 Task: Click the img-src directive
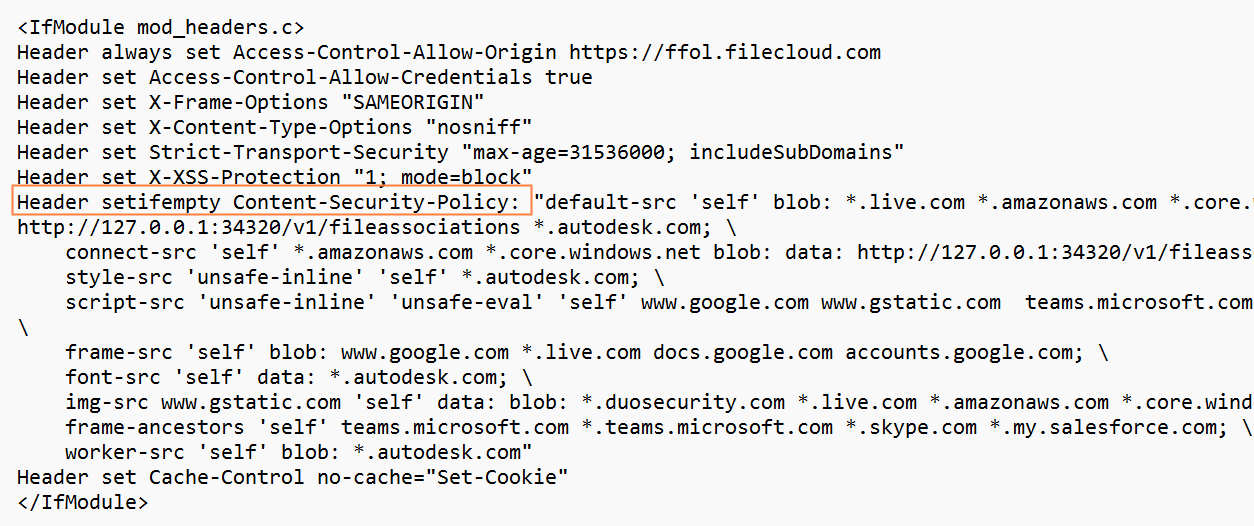point(107,402)
